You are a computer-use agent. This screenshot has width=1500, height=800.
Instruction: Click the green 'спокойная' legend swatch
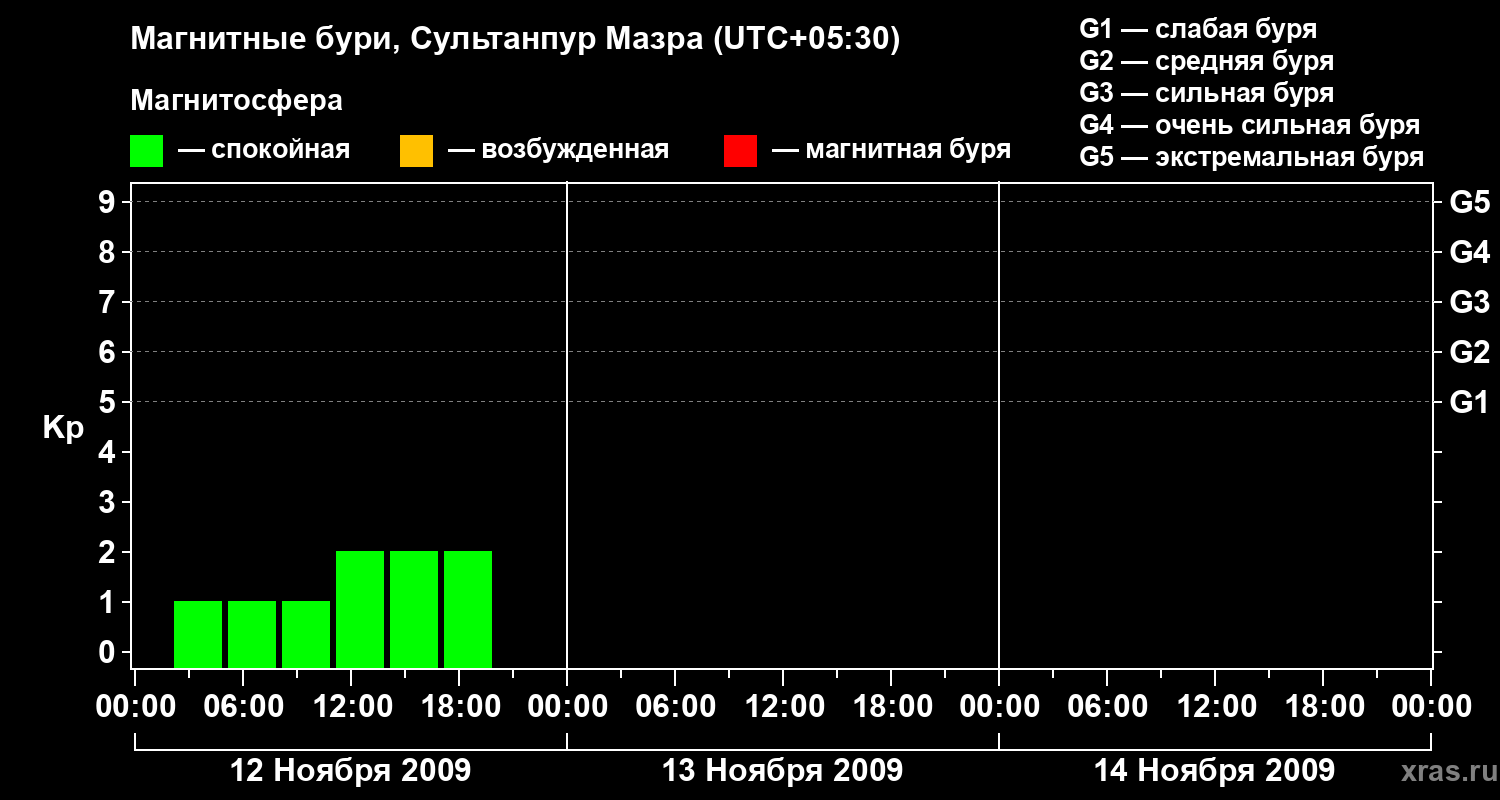[146, 151]
